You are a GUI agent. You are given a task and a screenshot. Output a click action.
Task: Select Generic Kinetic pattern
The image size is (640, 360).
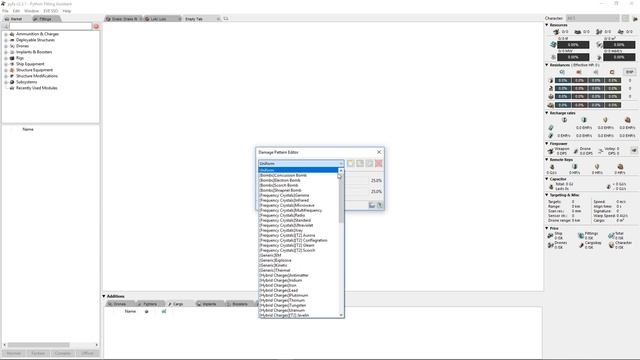(x=299, y=265)
